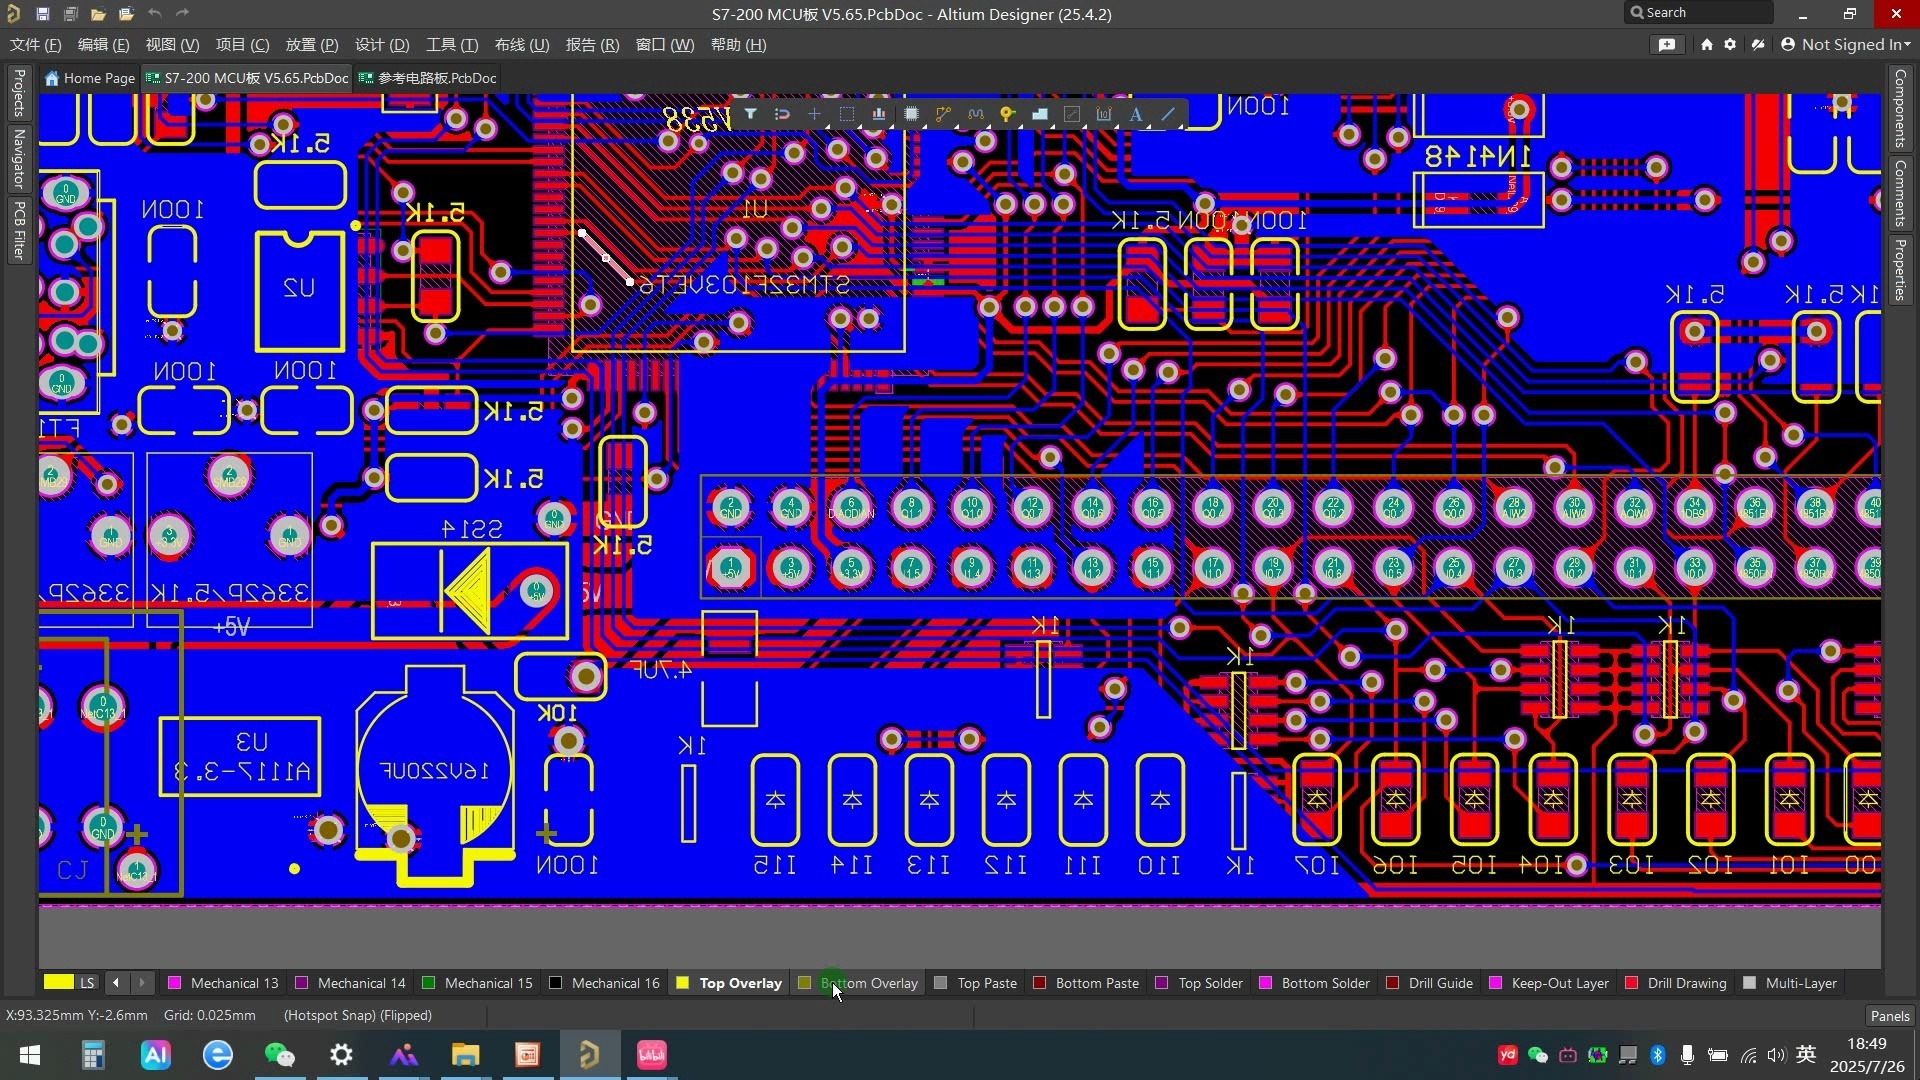Click in the Search field
This screenshot has width=1920, height=1080.
pyautogui.click(x=1698, y=13)
